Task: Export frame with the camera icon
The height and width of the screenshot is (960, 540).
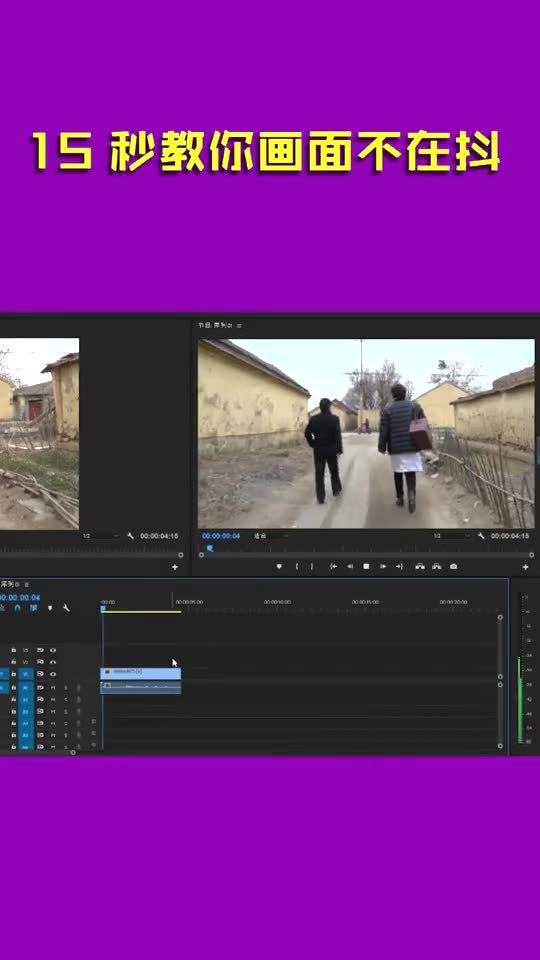Action: point(453,566)
